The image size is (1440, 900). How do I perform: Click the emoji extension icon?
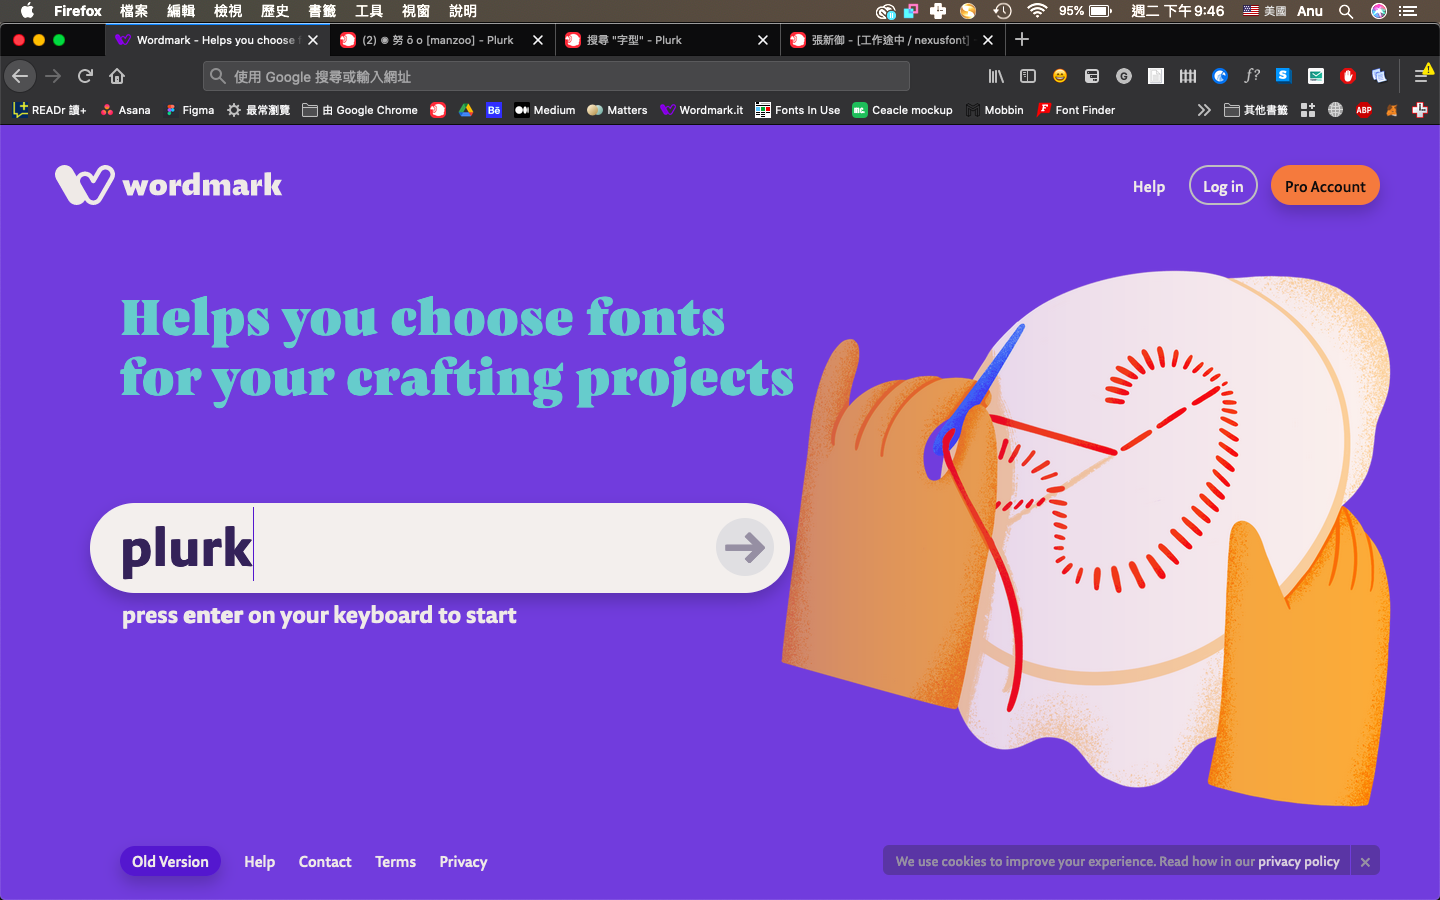click(1060, 76)
